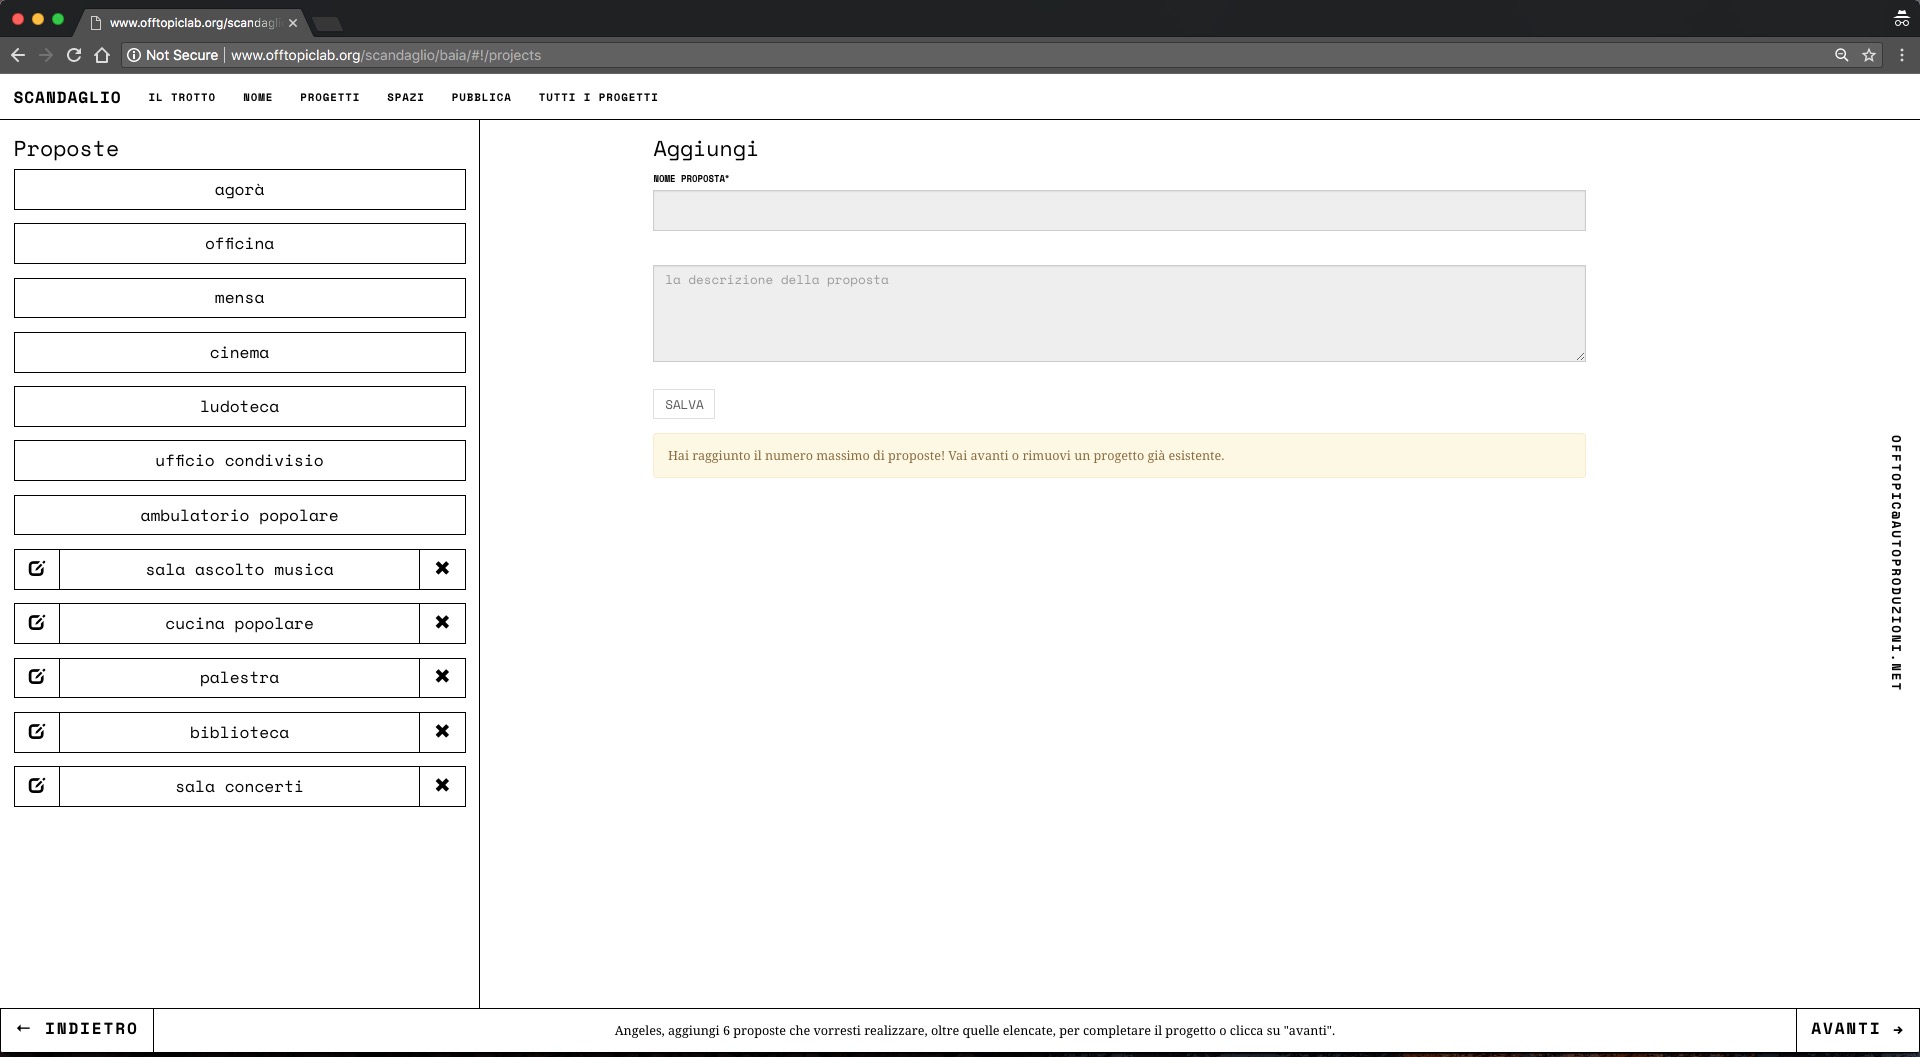Screen dimensions: 1920x1057
Task: Pick the ludoteca proposal
Action: (x=240, y=406)
